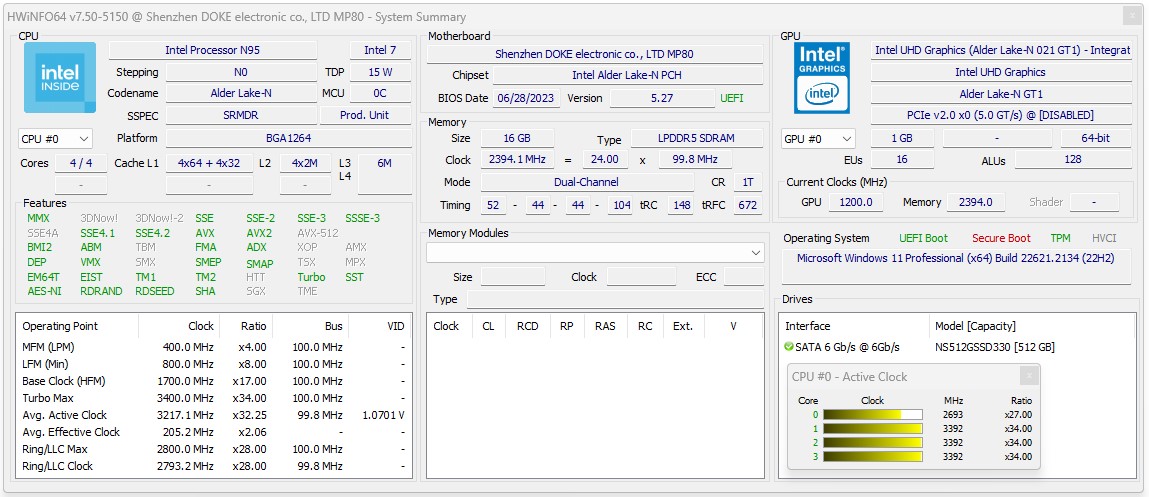The width and height of the screenshot is (1149, 497).
Task: Expand the Memory Modules dropdown list
Action: point(756,254)
